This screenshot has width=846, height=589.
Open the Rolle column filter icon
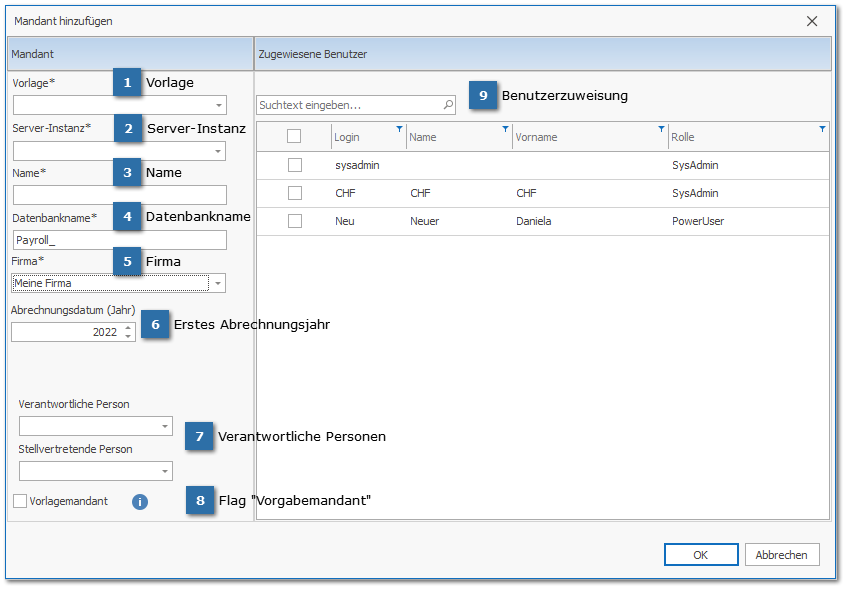[x=822, y=129]
